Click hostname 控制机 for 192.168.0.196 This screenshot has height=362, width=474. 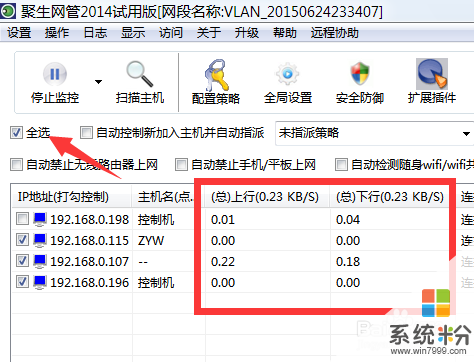(x=156, y=283)
